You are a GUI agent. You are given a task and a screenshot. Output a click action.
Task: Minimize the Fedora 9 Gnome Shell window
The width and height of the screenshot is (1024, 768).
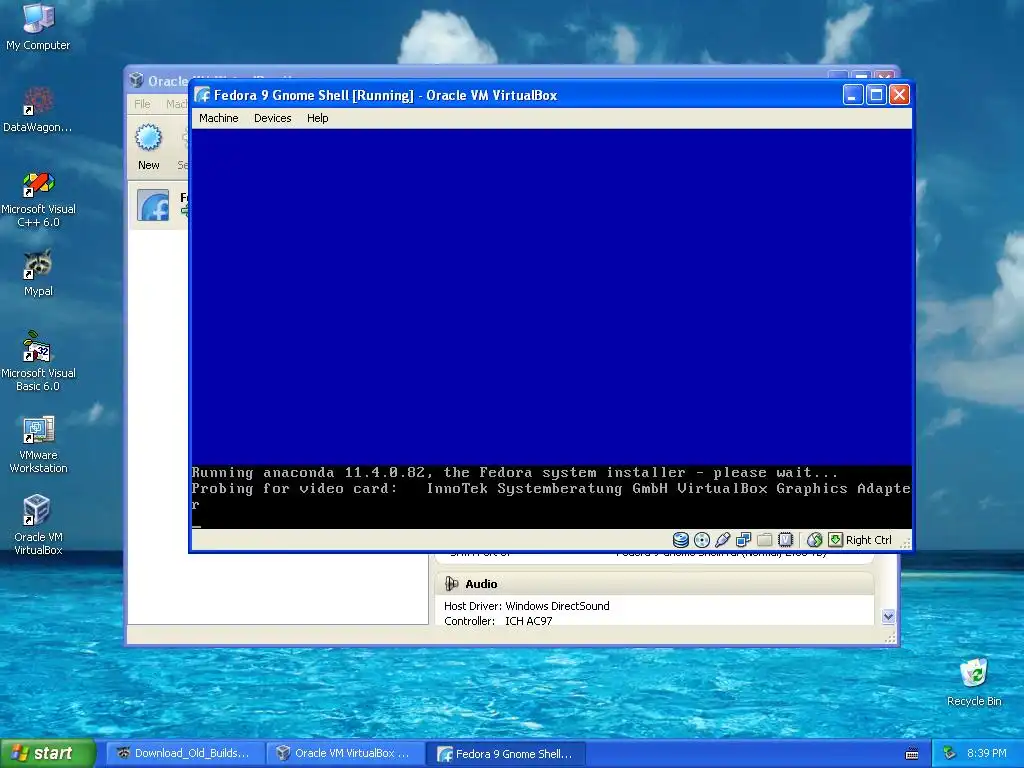click(x=852, y=95)
